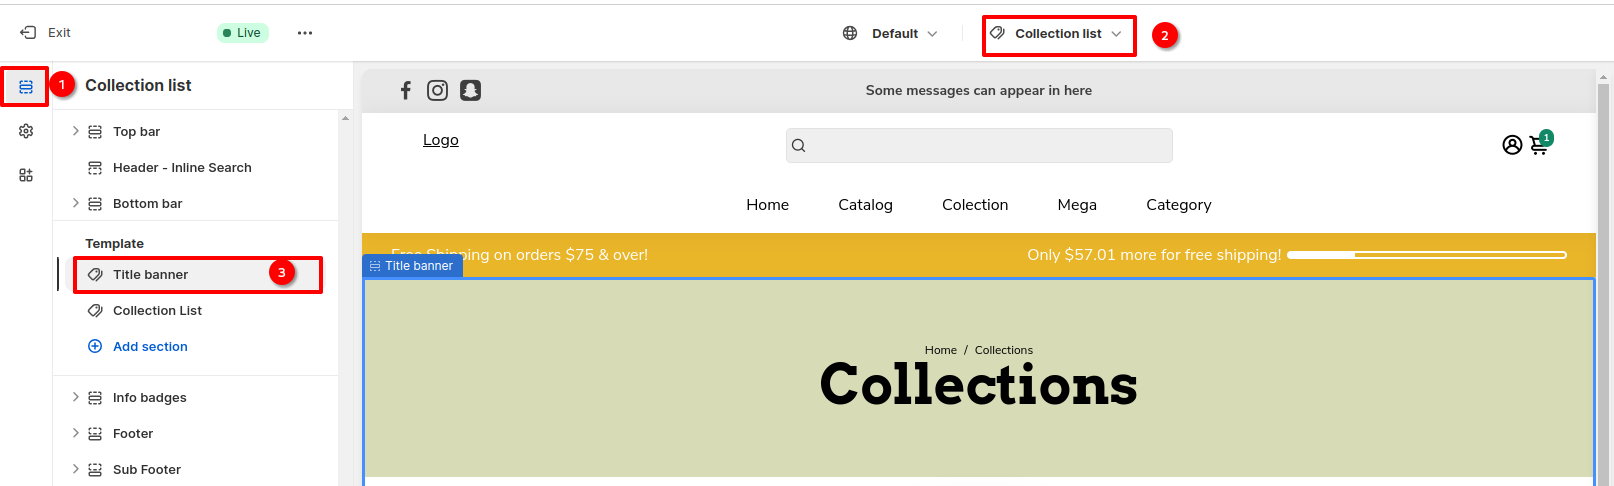Click the free shipping progress bar
1614x486 pixels.
click(1426, 255)
